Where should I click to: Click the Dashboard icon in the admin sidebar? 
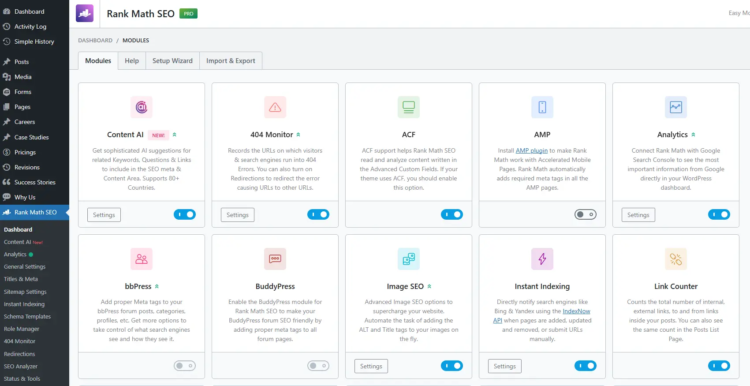coord(6,11)
